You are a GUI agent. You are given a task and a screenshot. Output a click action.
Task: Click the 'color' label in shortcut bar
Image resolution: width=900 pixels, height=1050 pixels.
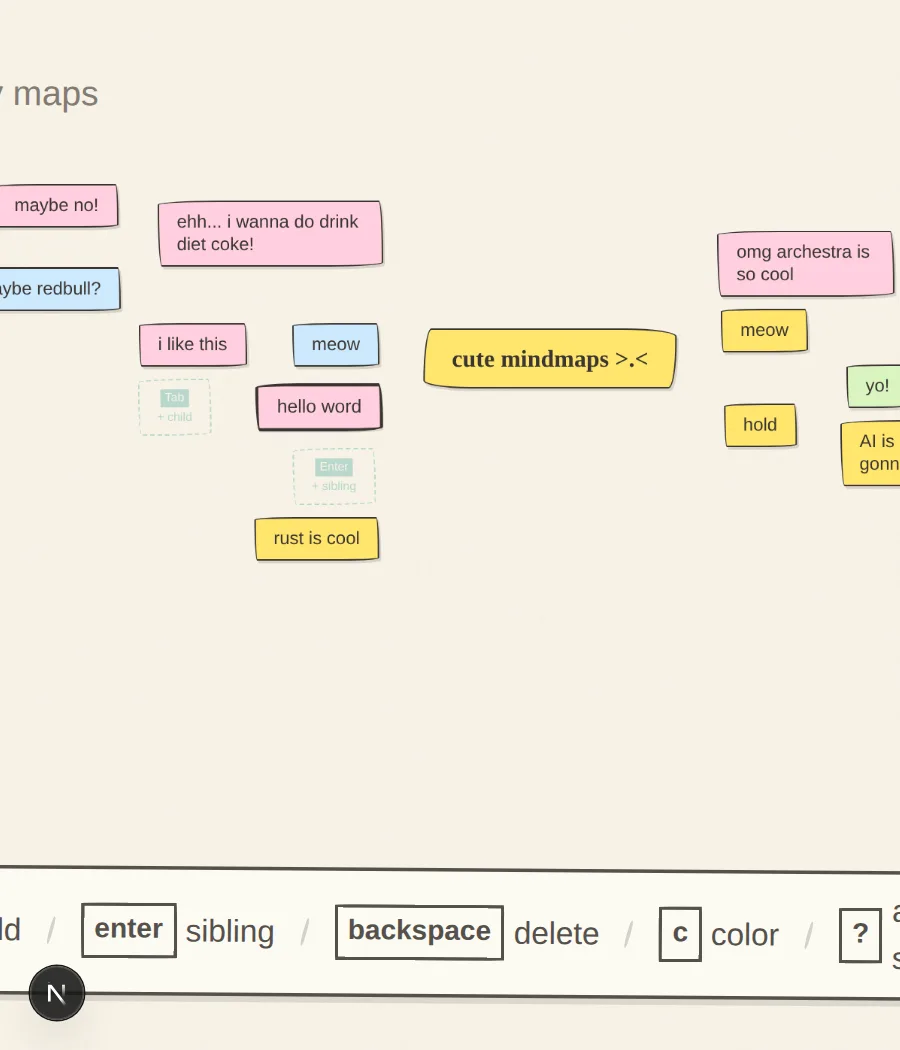[x=745, y=935]
